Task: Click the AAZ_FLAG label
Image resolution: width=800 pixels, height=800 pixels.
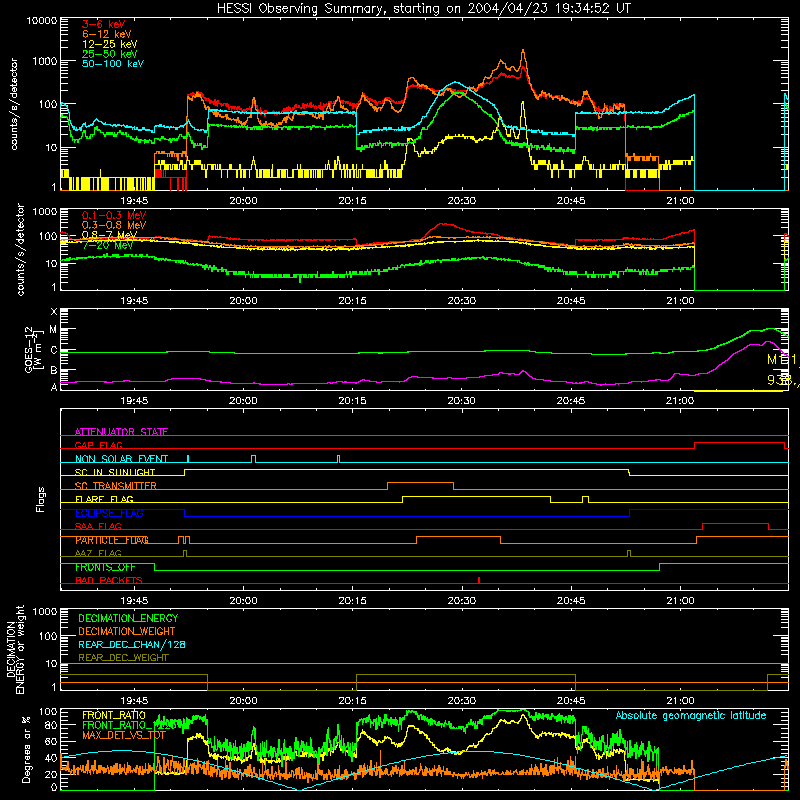Action: [98, 554]
